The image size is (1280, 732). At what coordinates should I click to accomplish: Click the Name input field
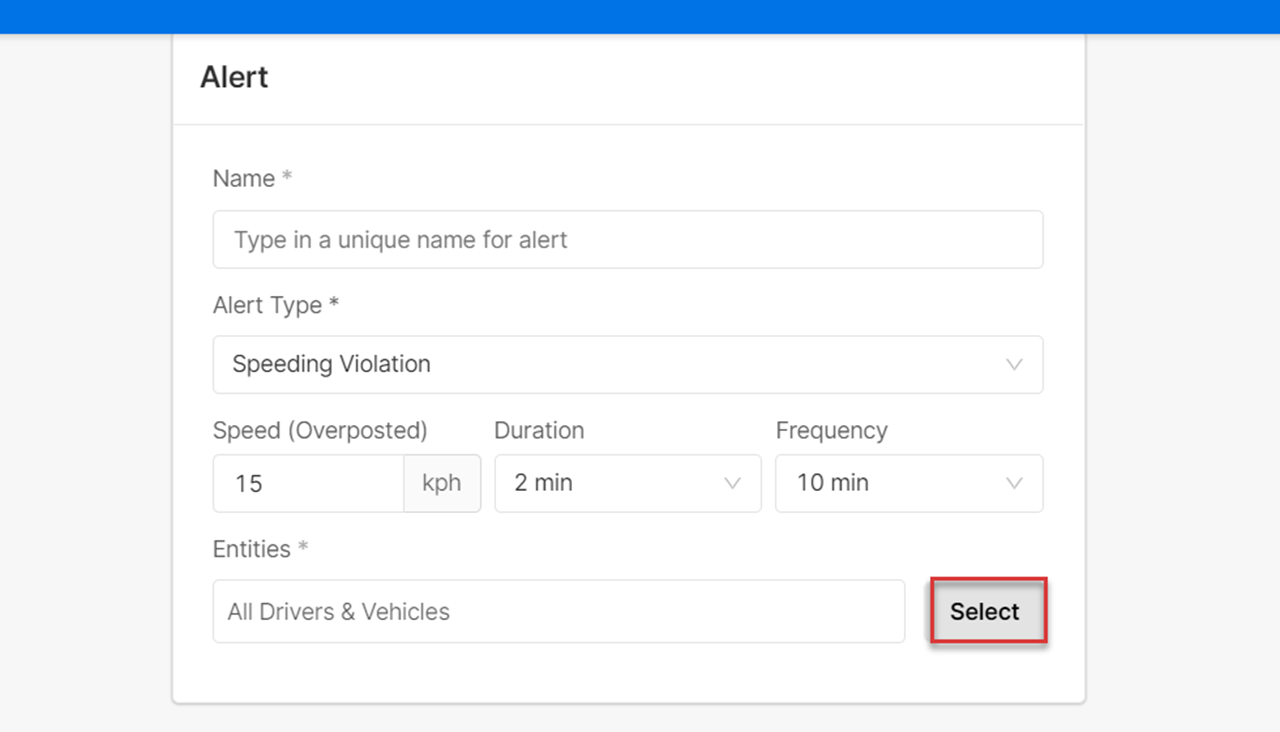[x=627, y=240]
